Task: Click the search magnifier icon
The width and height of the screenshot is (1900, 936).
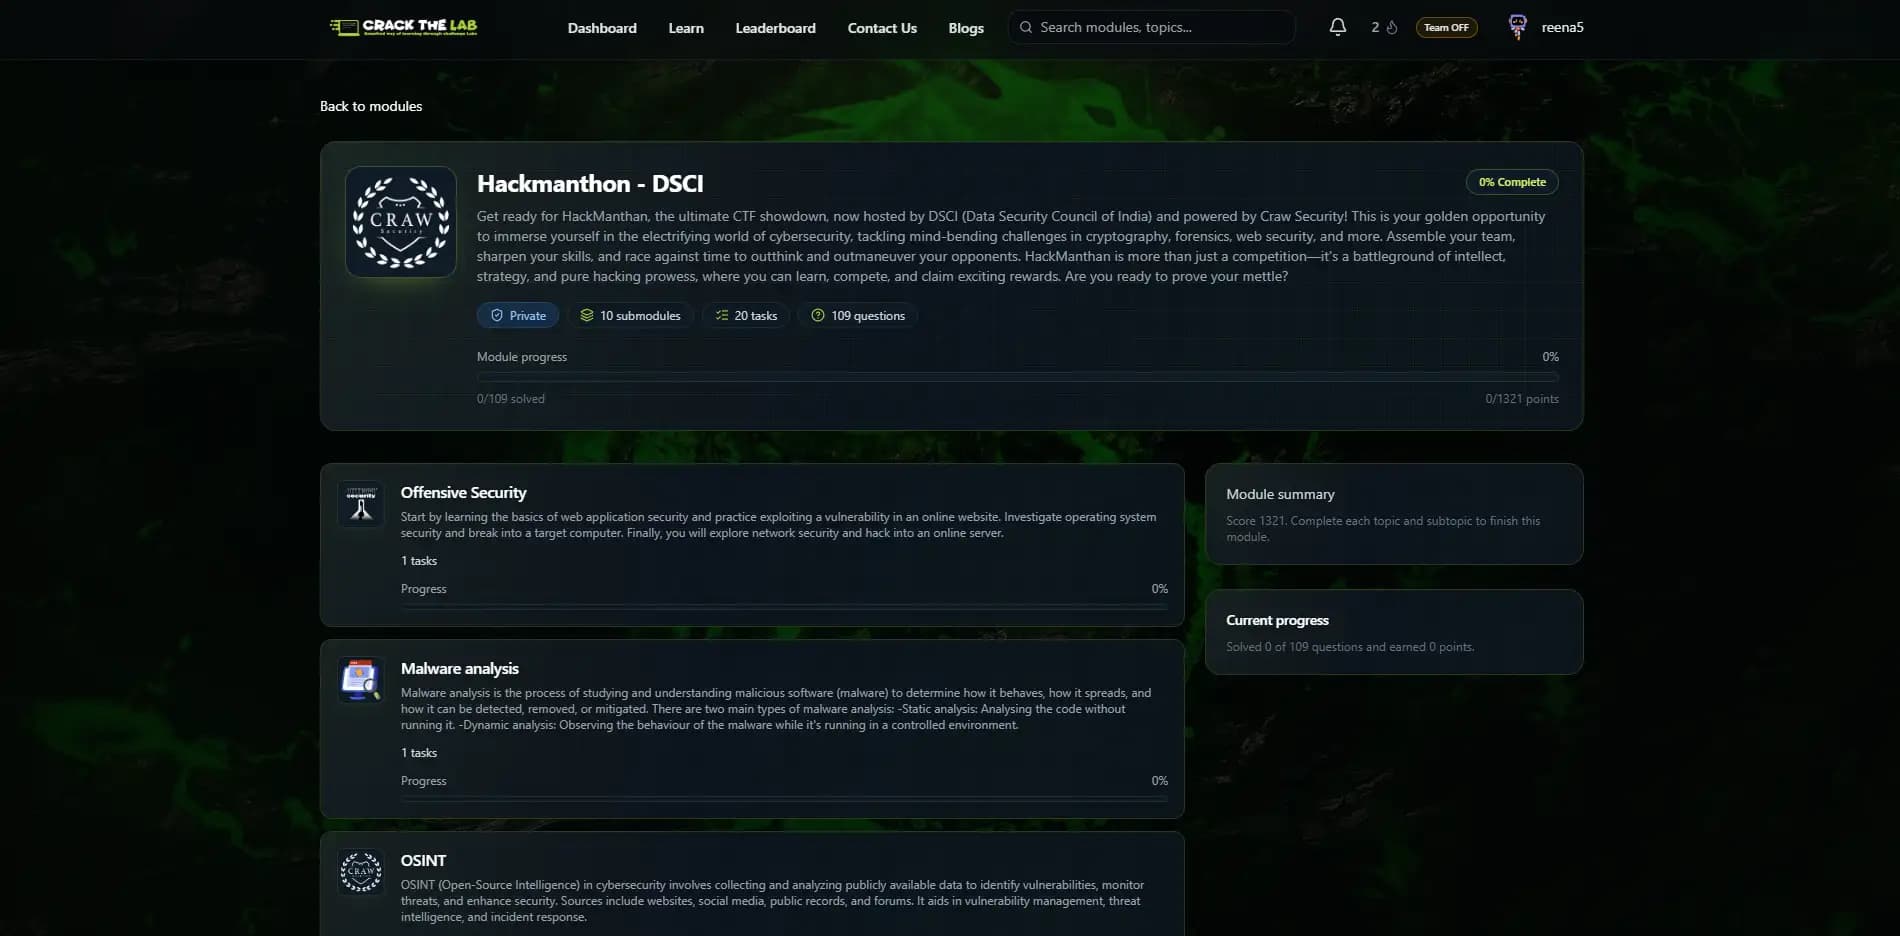Action: tap(1025, 27)
